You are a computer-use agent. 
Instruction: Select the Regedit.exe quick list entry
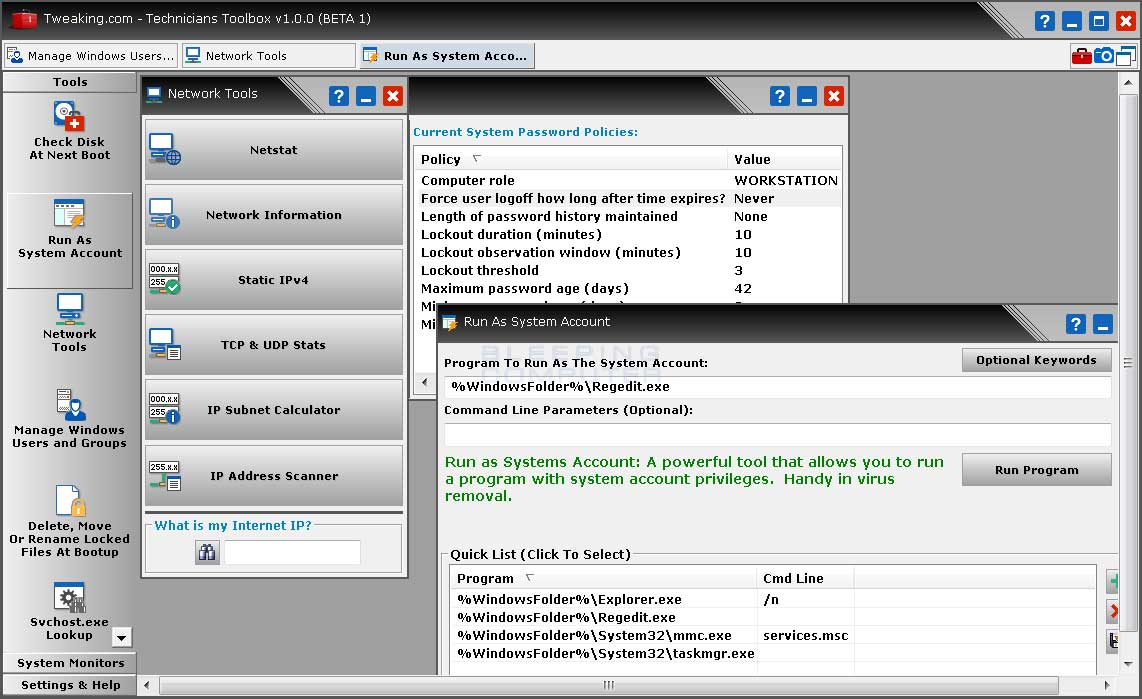click(x=772, y=617)
